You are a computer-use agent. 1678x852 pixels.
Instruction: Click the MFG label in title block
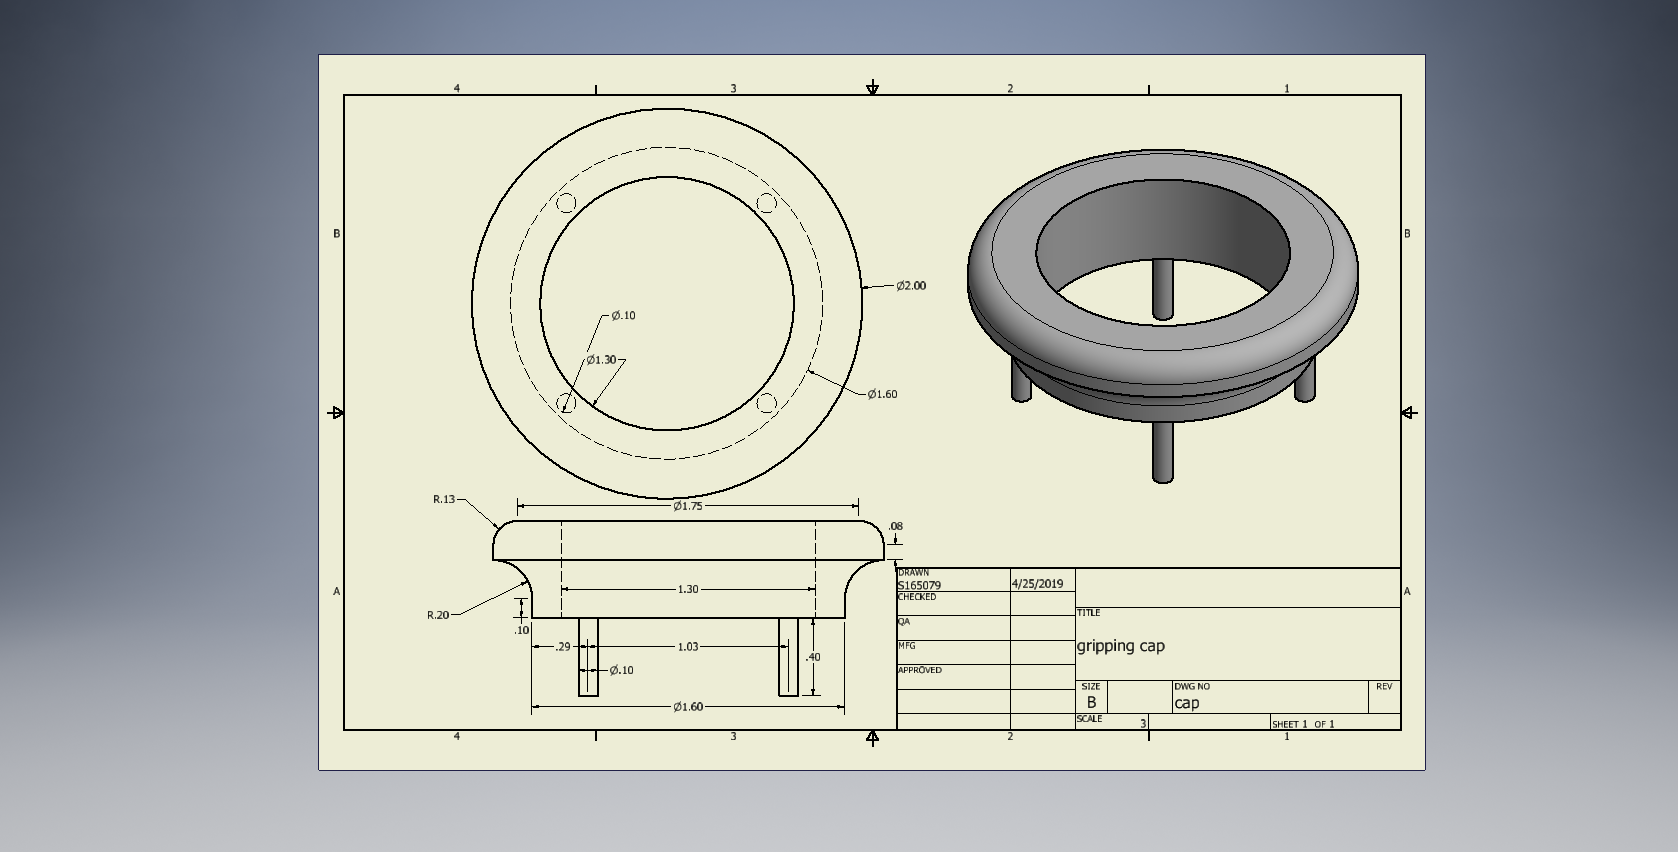[907, 646]
